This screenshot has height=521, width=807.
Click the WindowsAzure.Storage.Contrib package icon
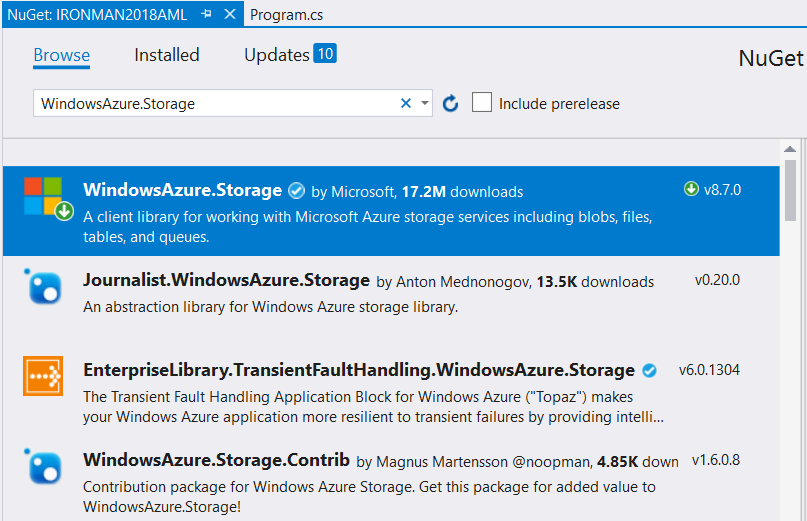[x=43, y=465]
